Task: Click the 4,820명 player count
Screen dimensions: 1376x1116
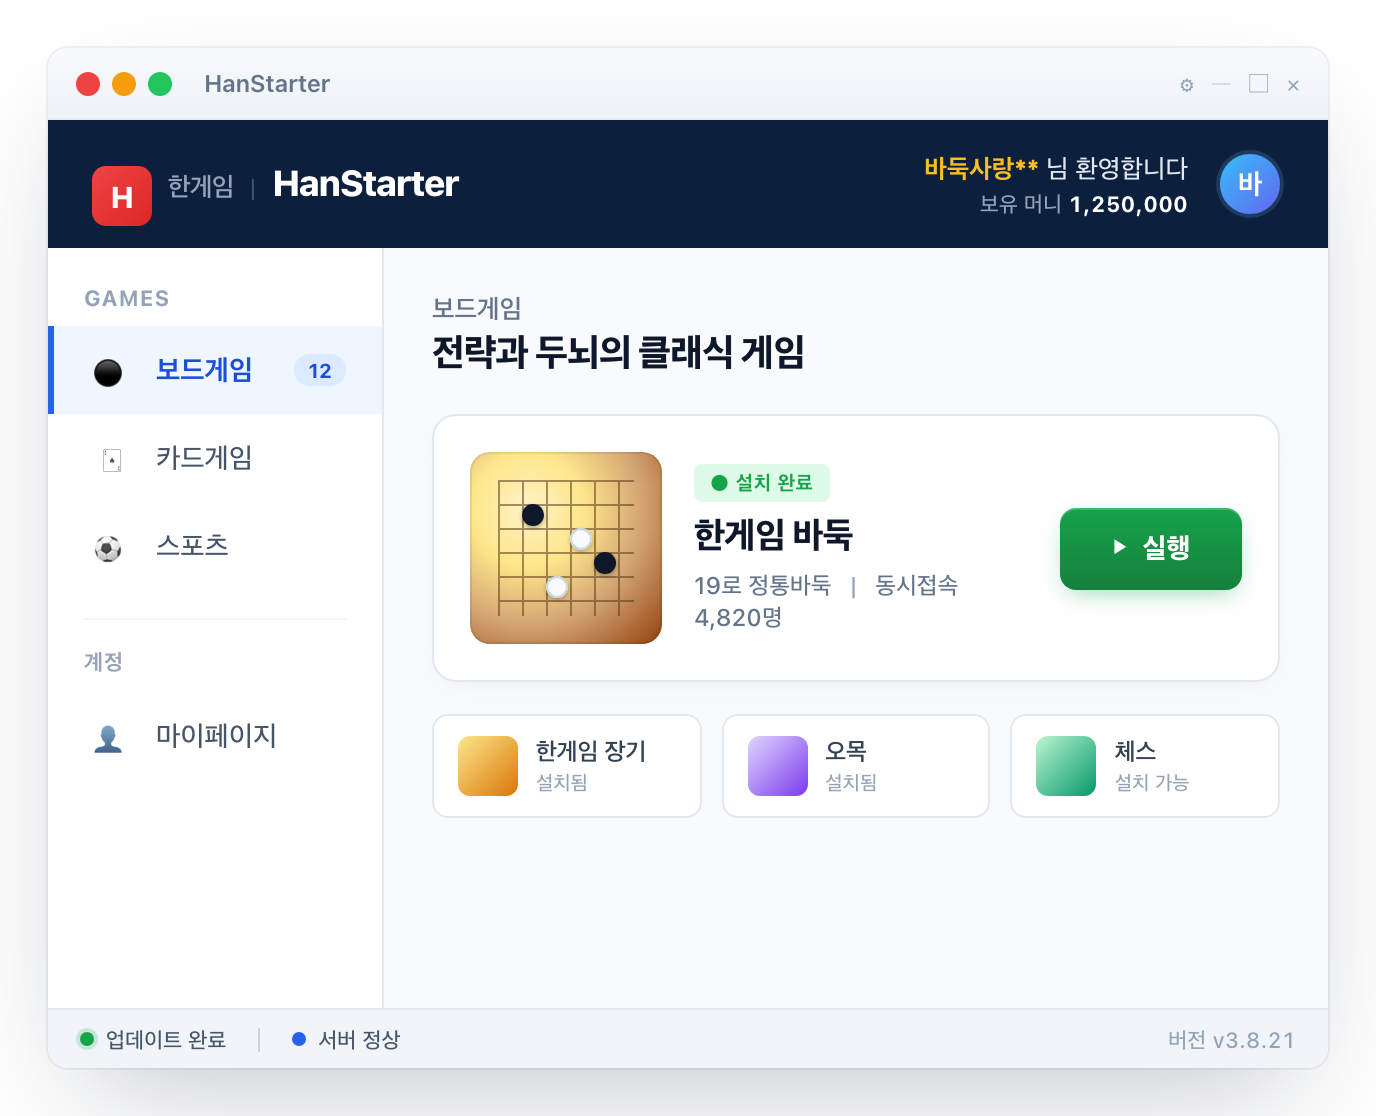Action: click(738, 618)
